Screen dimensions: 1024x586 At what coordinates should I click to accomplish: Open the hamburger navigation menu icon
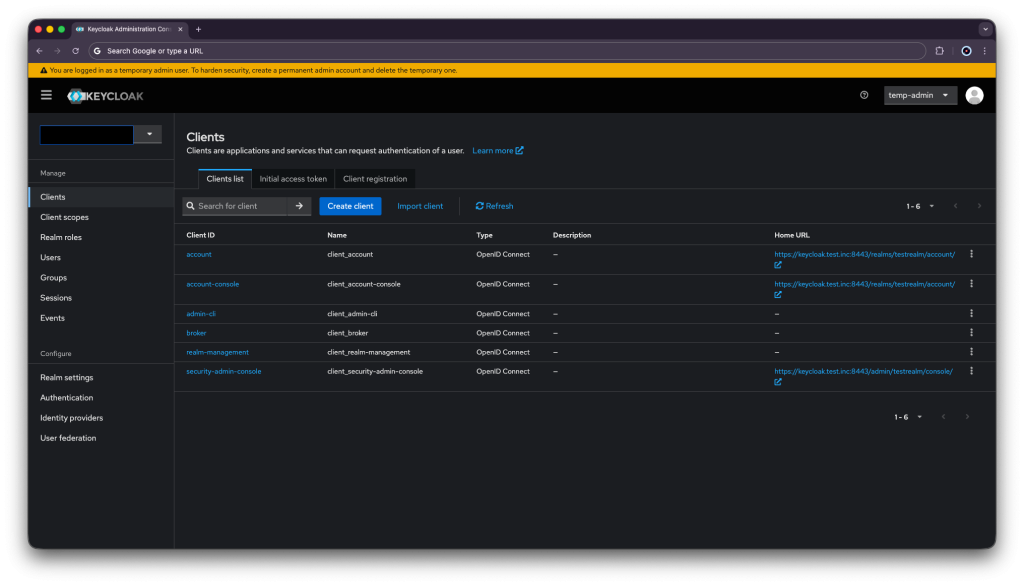tap(46, 95)
